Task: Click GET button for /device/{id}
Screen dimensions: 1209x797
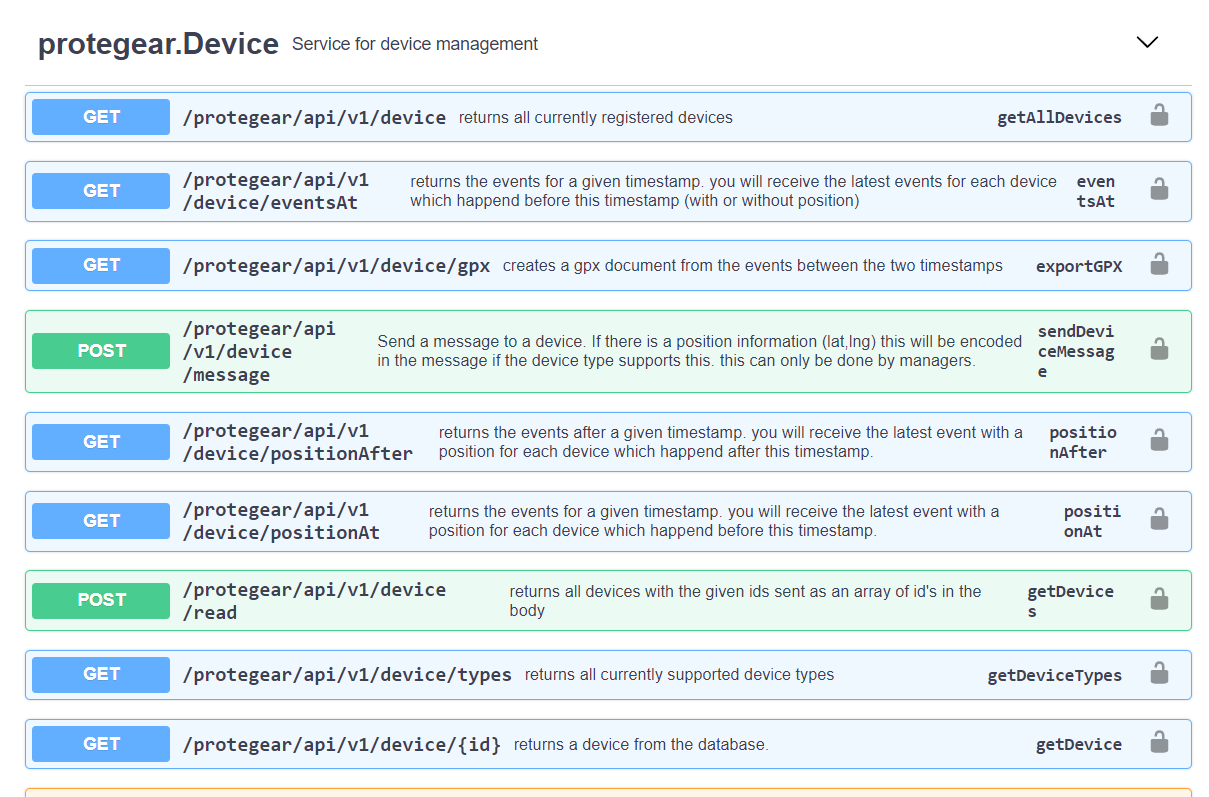Action: point(101,744)
